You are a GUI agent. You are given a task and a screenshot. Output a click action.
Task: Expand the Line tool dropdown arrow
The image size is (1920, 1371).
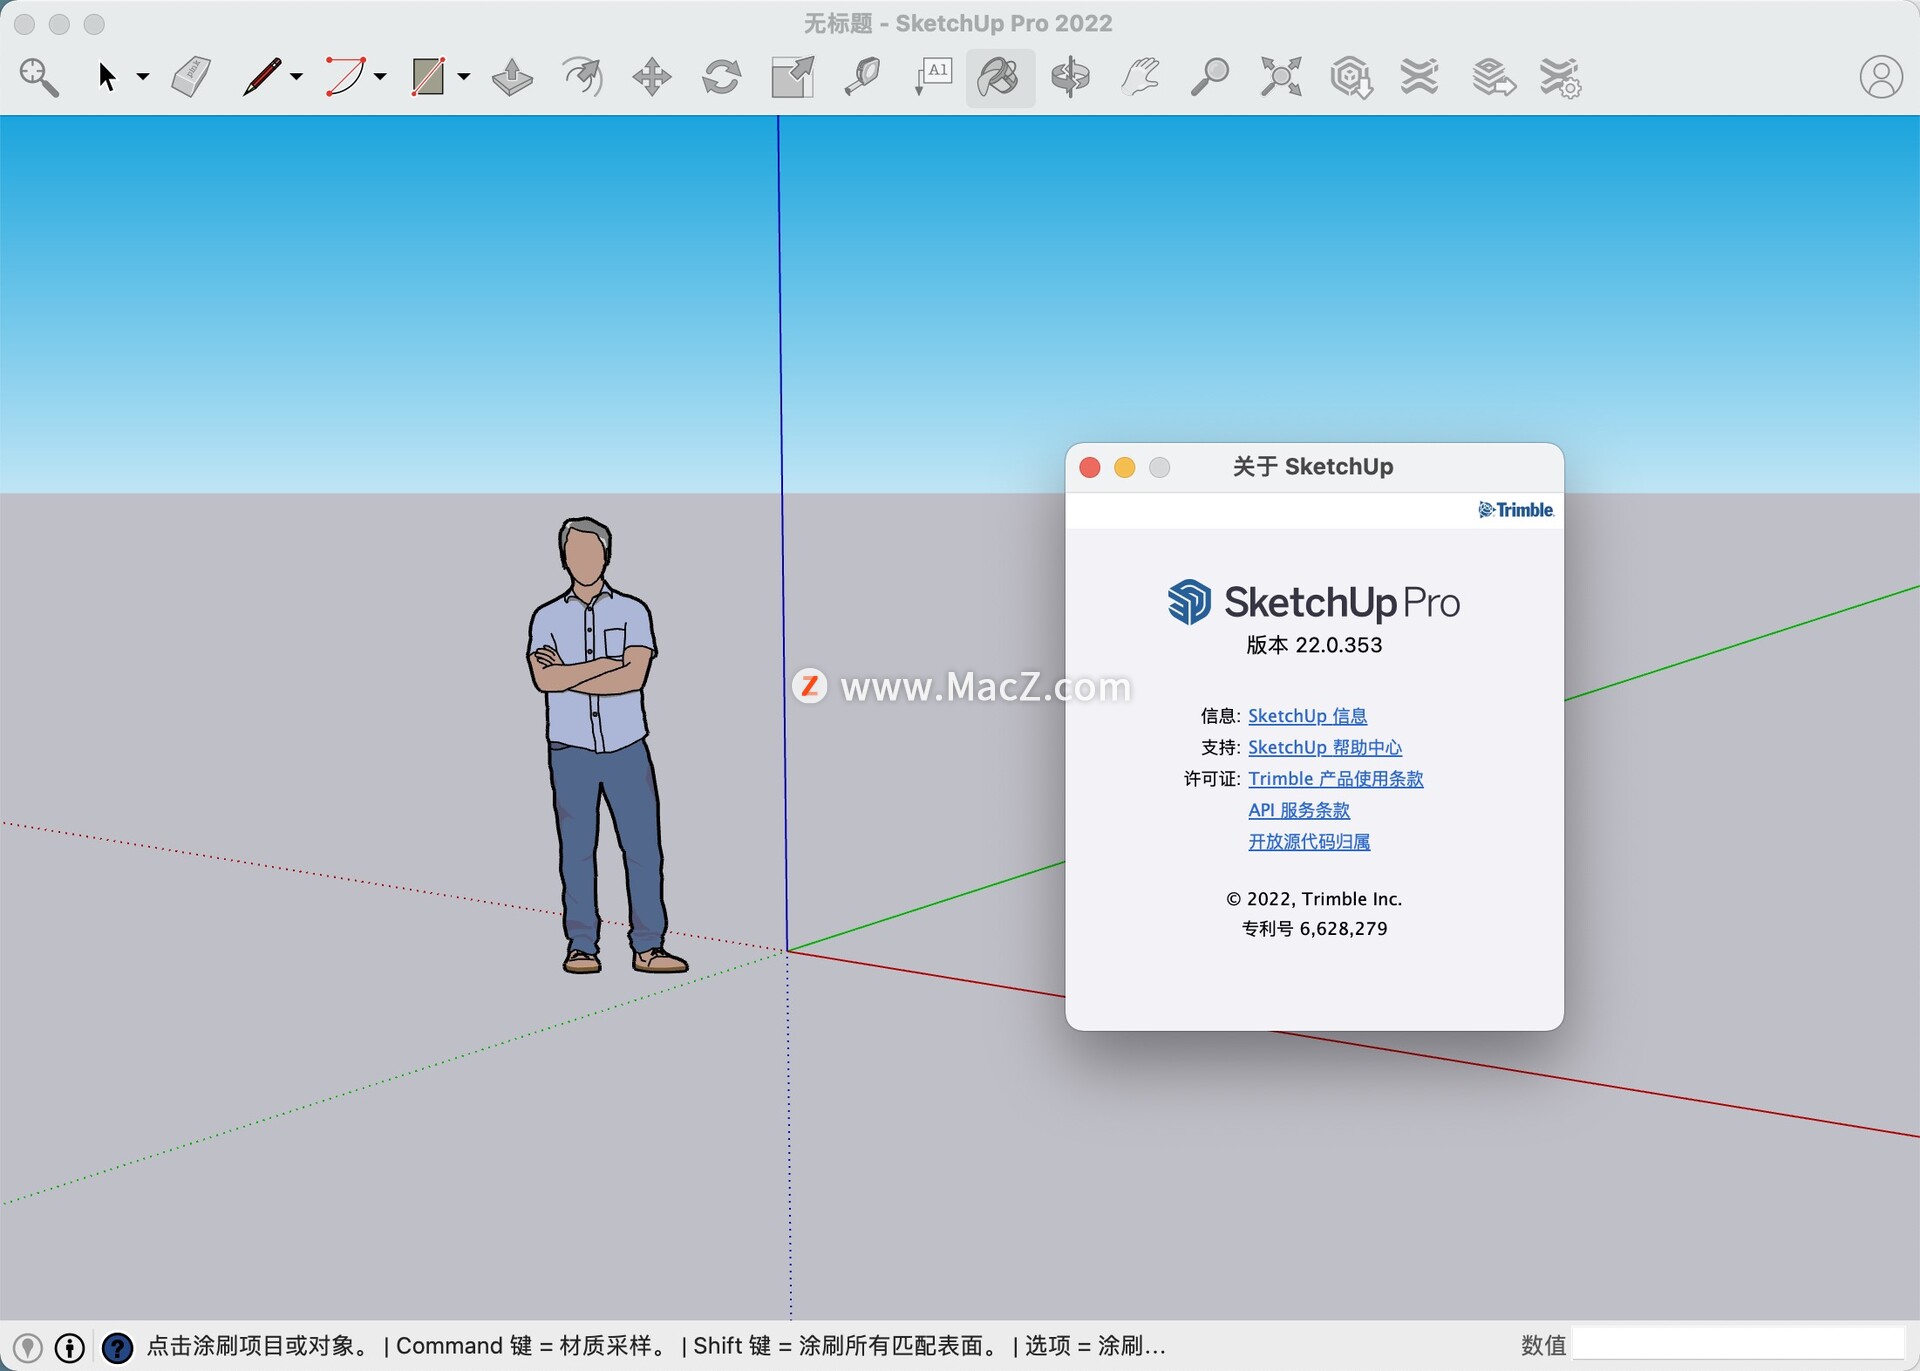point(297,77)
